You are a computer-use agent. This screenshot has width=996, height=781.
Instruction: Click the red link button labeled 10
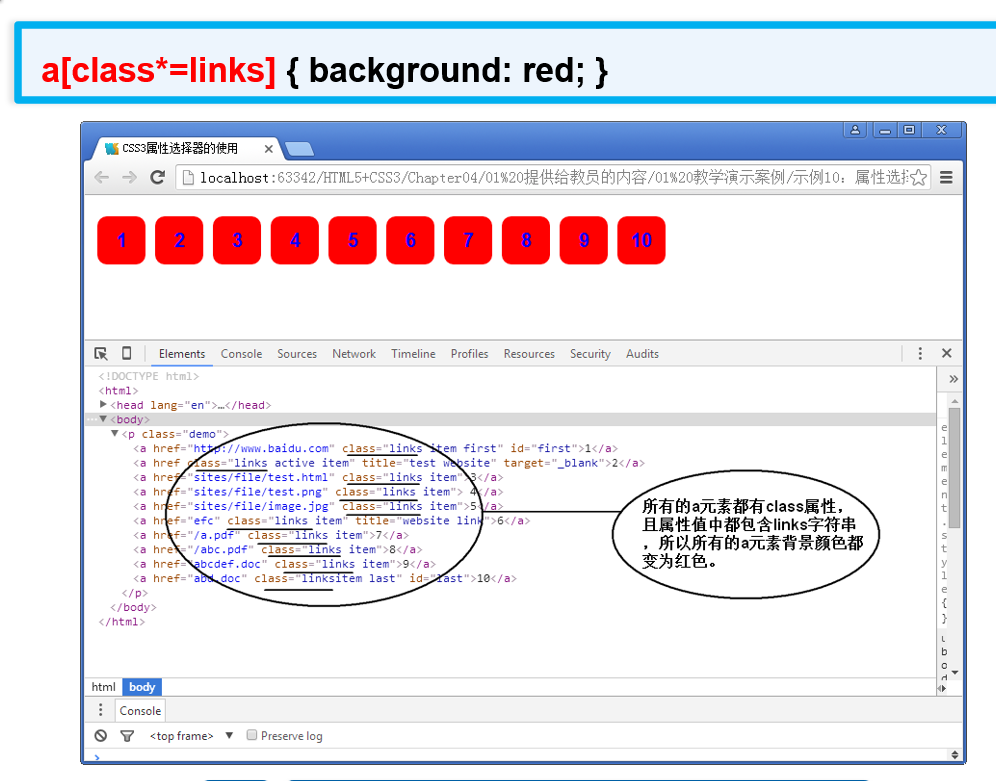[x=642, y=240]
